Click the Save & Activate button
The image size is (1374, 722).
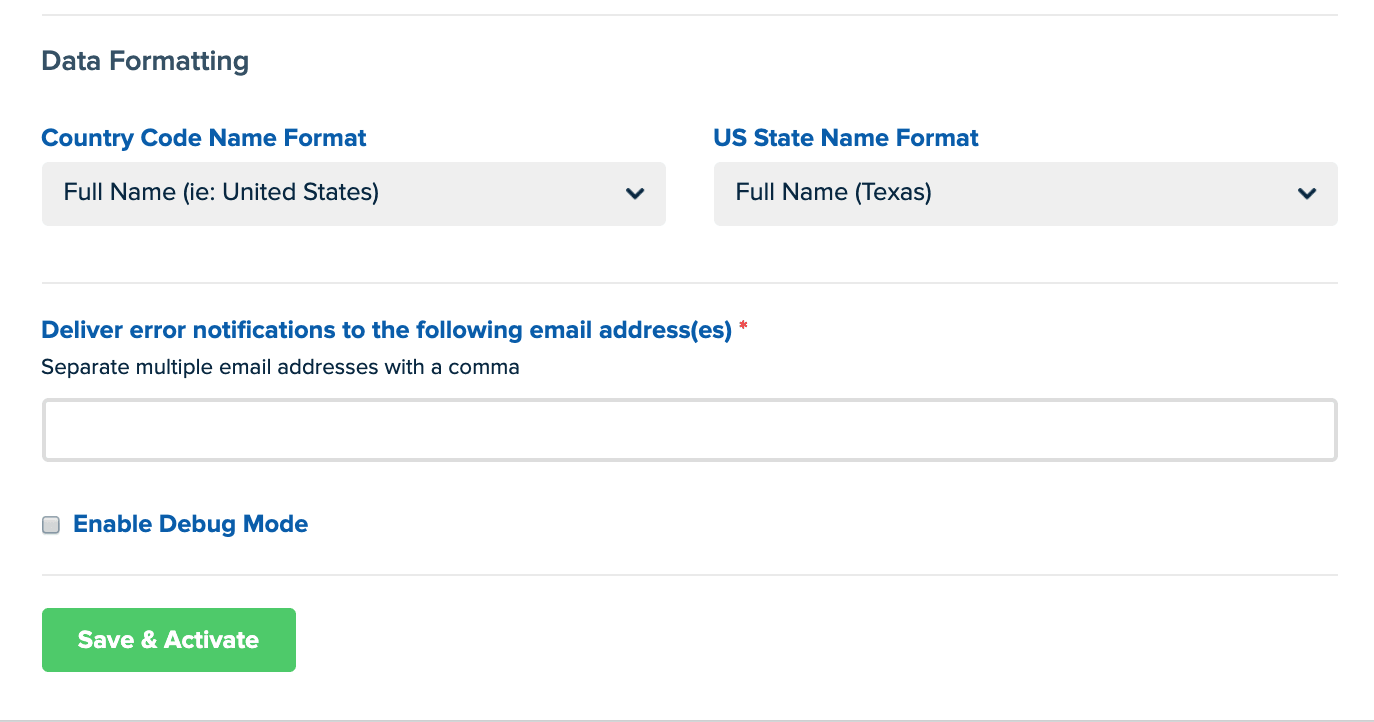coord(169,640)
